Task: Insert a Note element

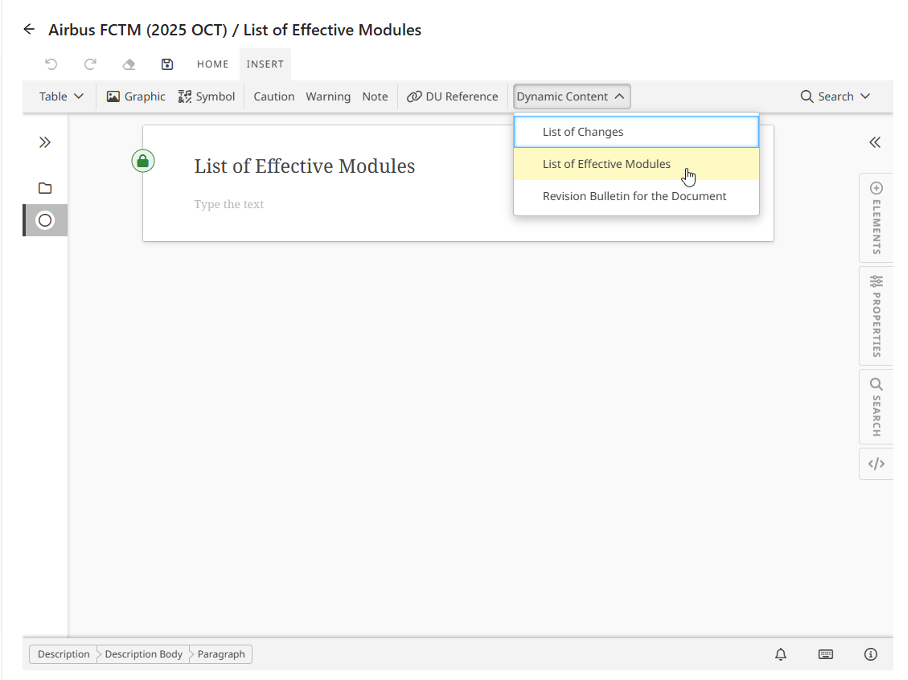Action: pyautogui.click(x=375, y=97)
